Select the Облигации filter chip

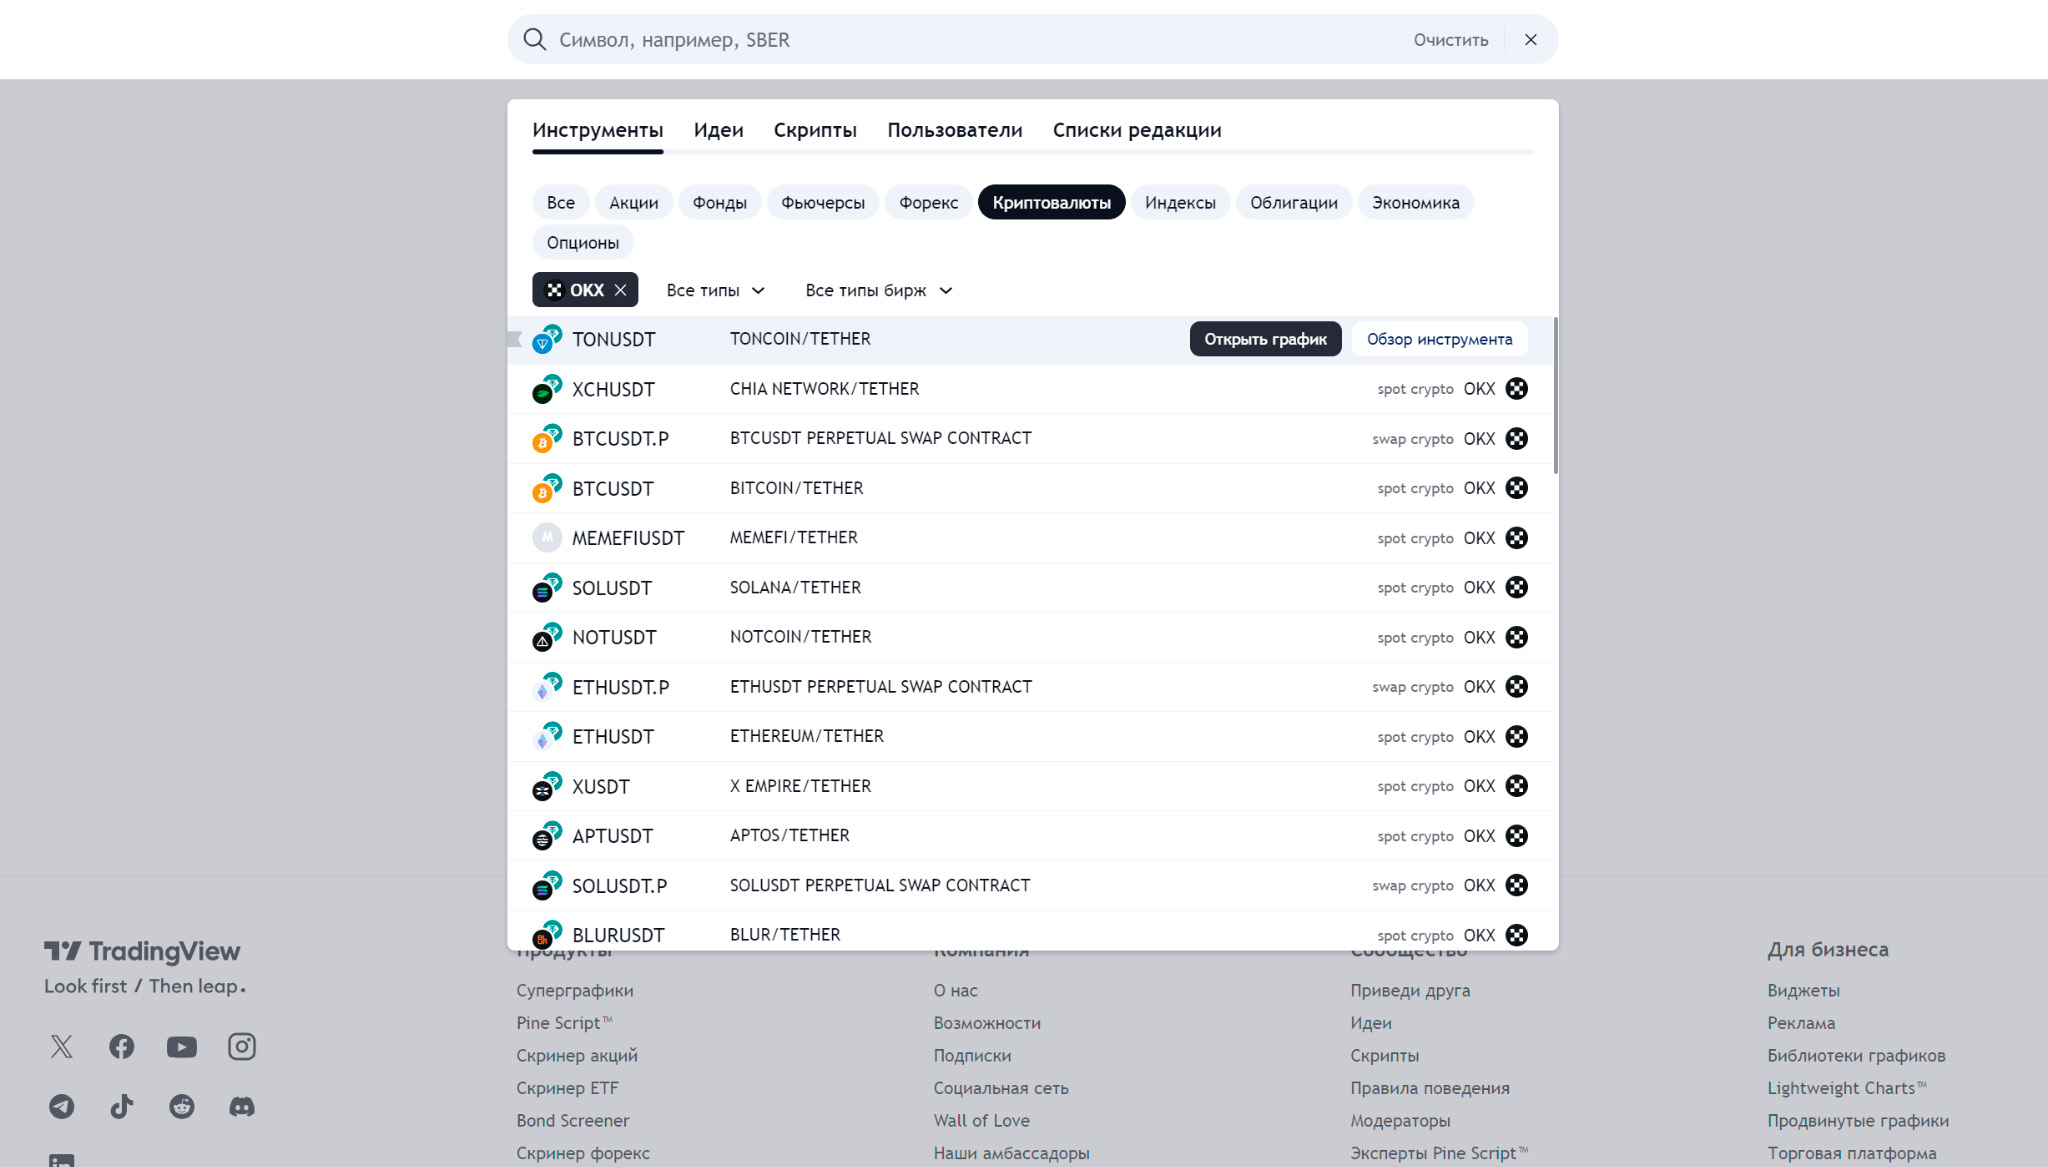click(x=1294, y=203)
